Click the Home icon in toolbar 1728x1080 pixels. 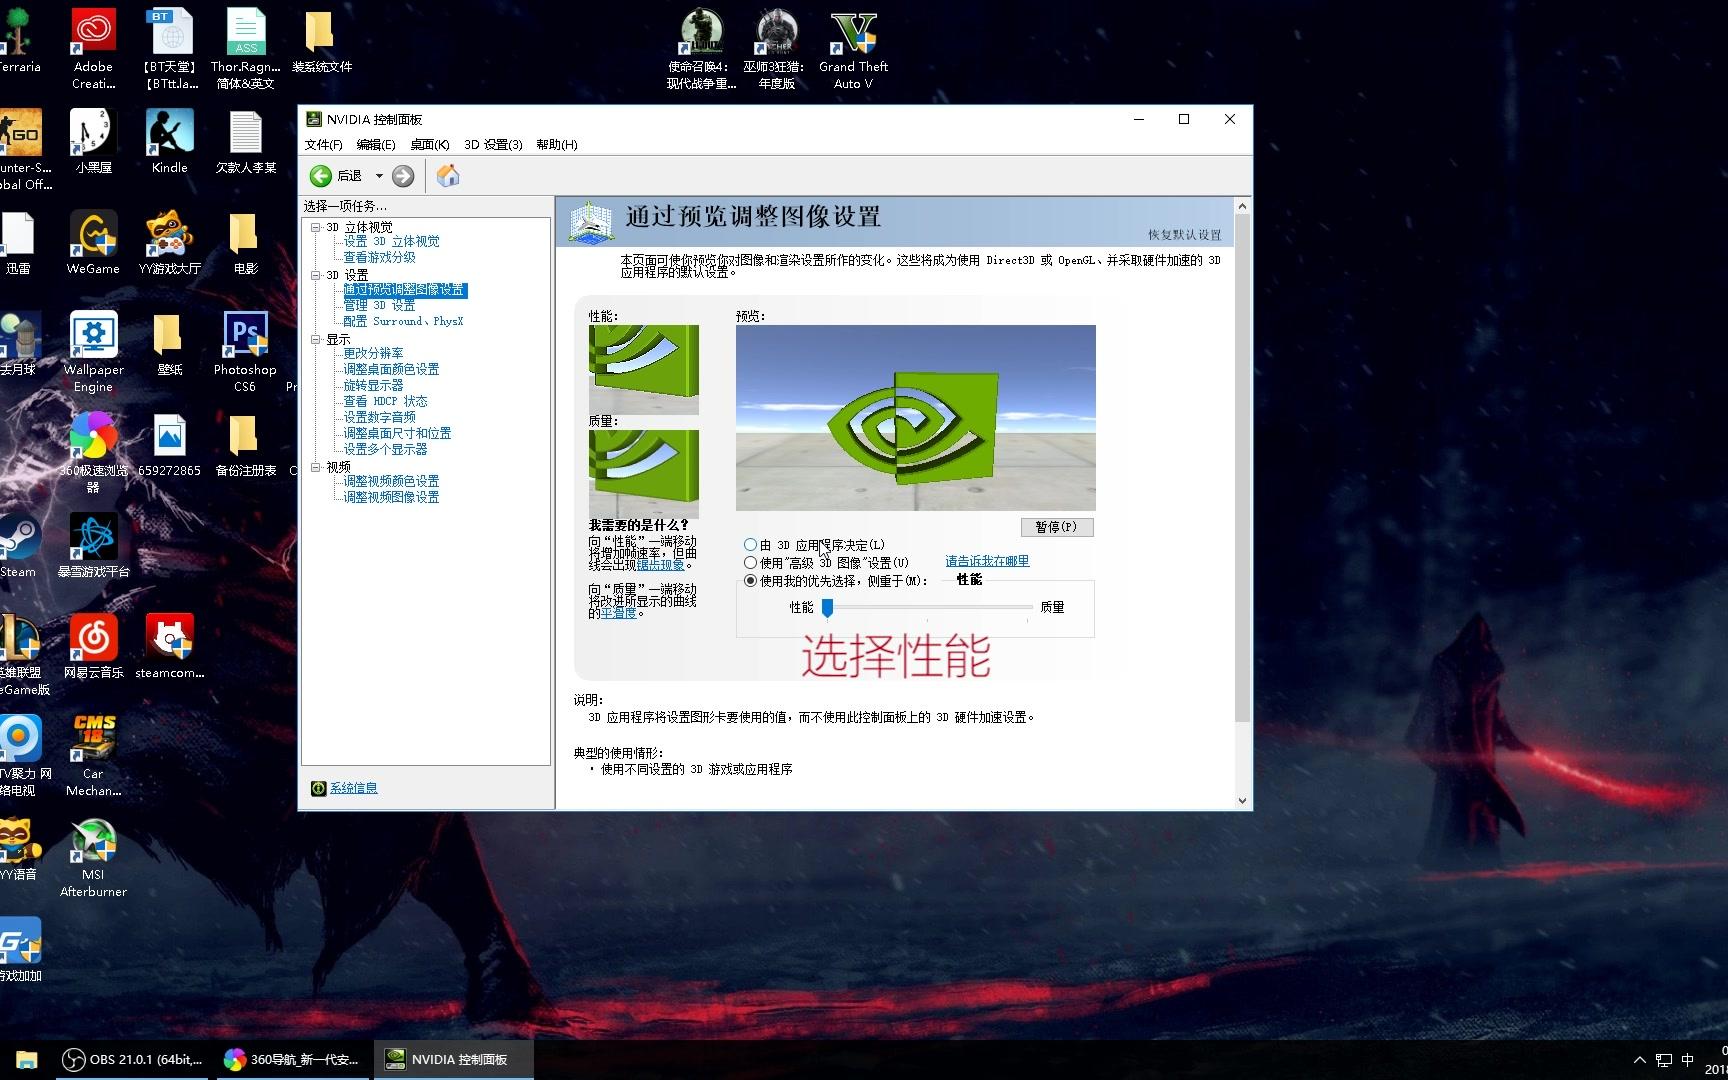point(448,176)
